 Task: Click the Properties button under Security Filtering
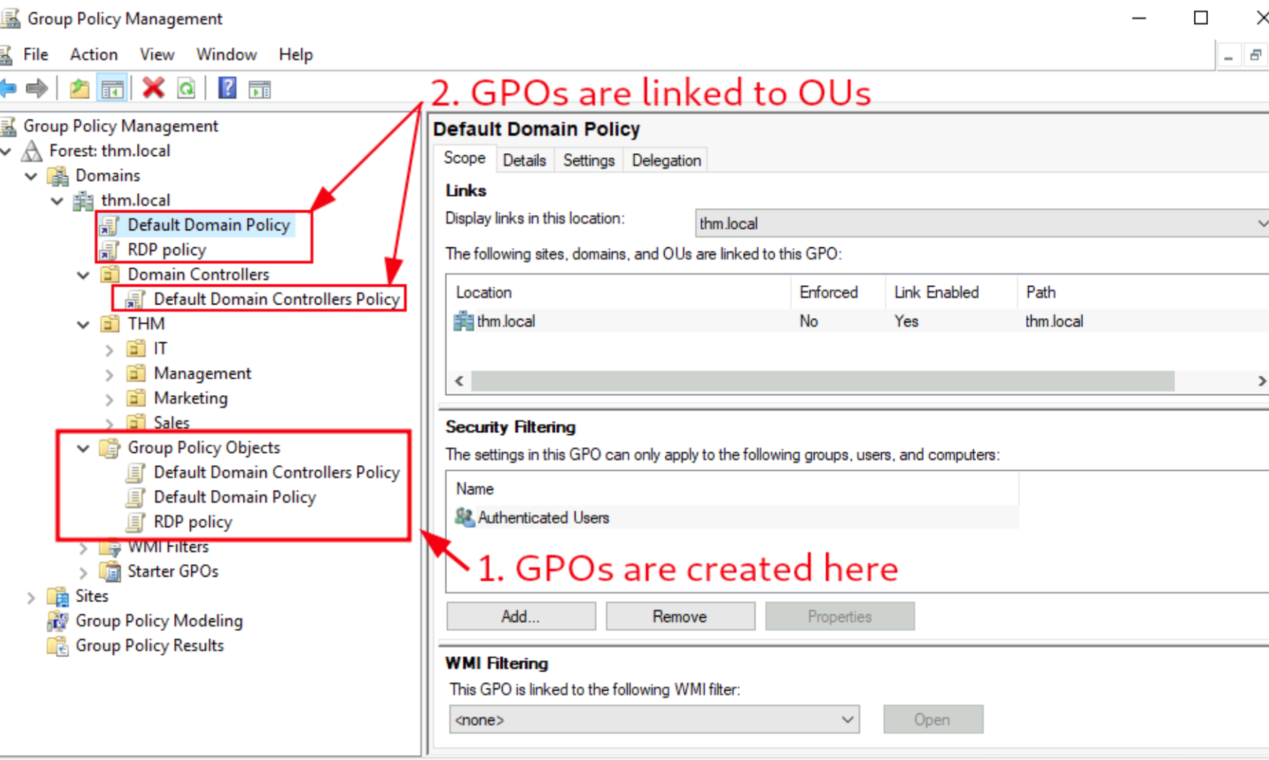tap(840, 616)
